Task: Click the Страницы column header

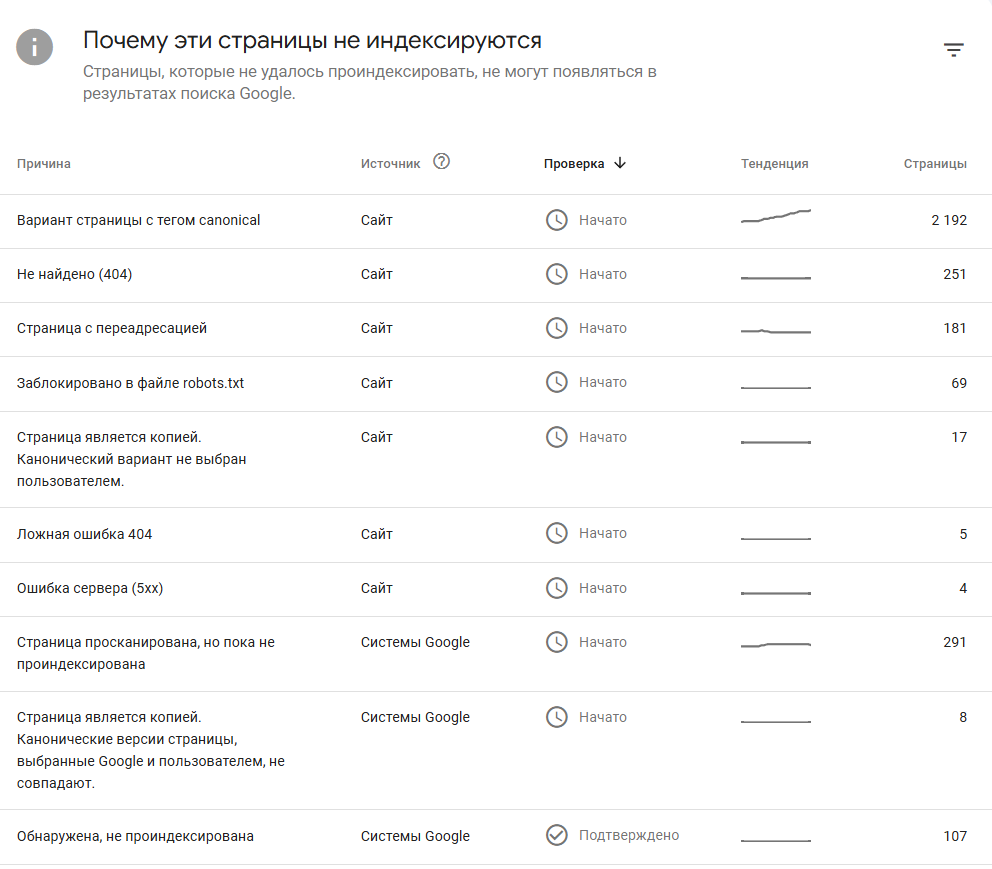Action: click(x=935, y=164)
